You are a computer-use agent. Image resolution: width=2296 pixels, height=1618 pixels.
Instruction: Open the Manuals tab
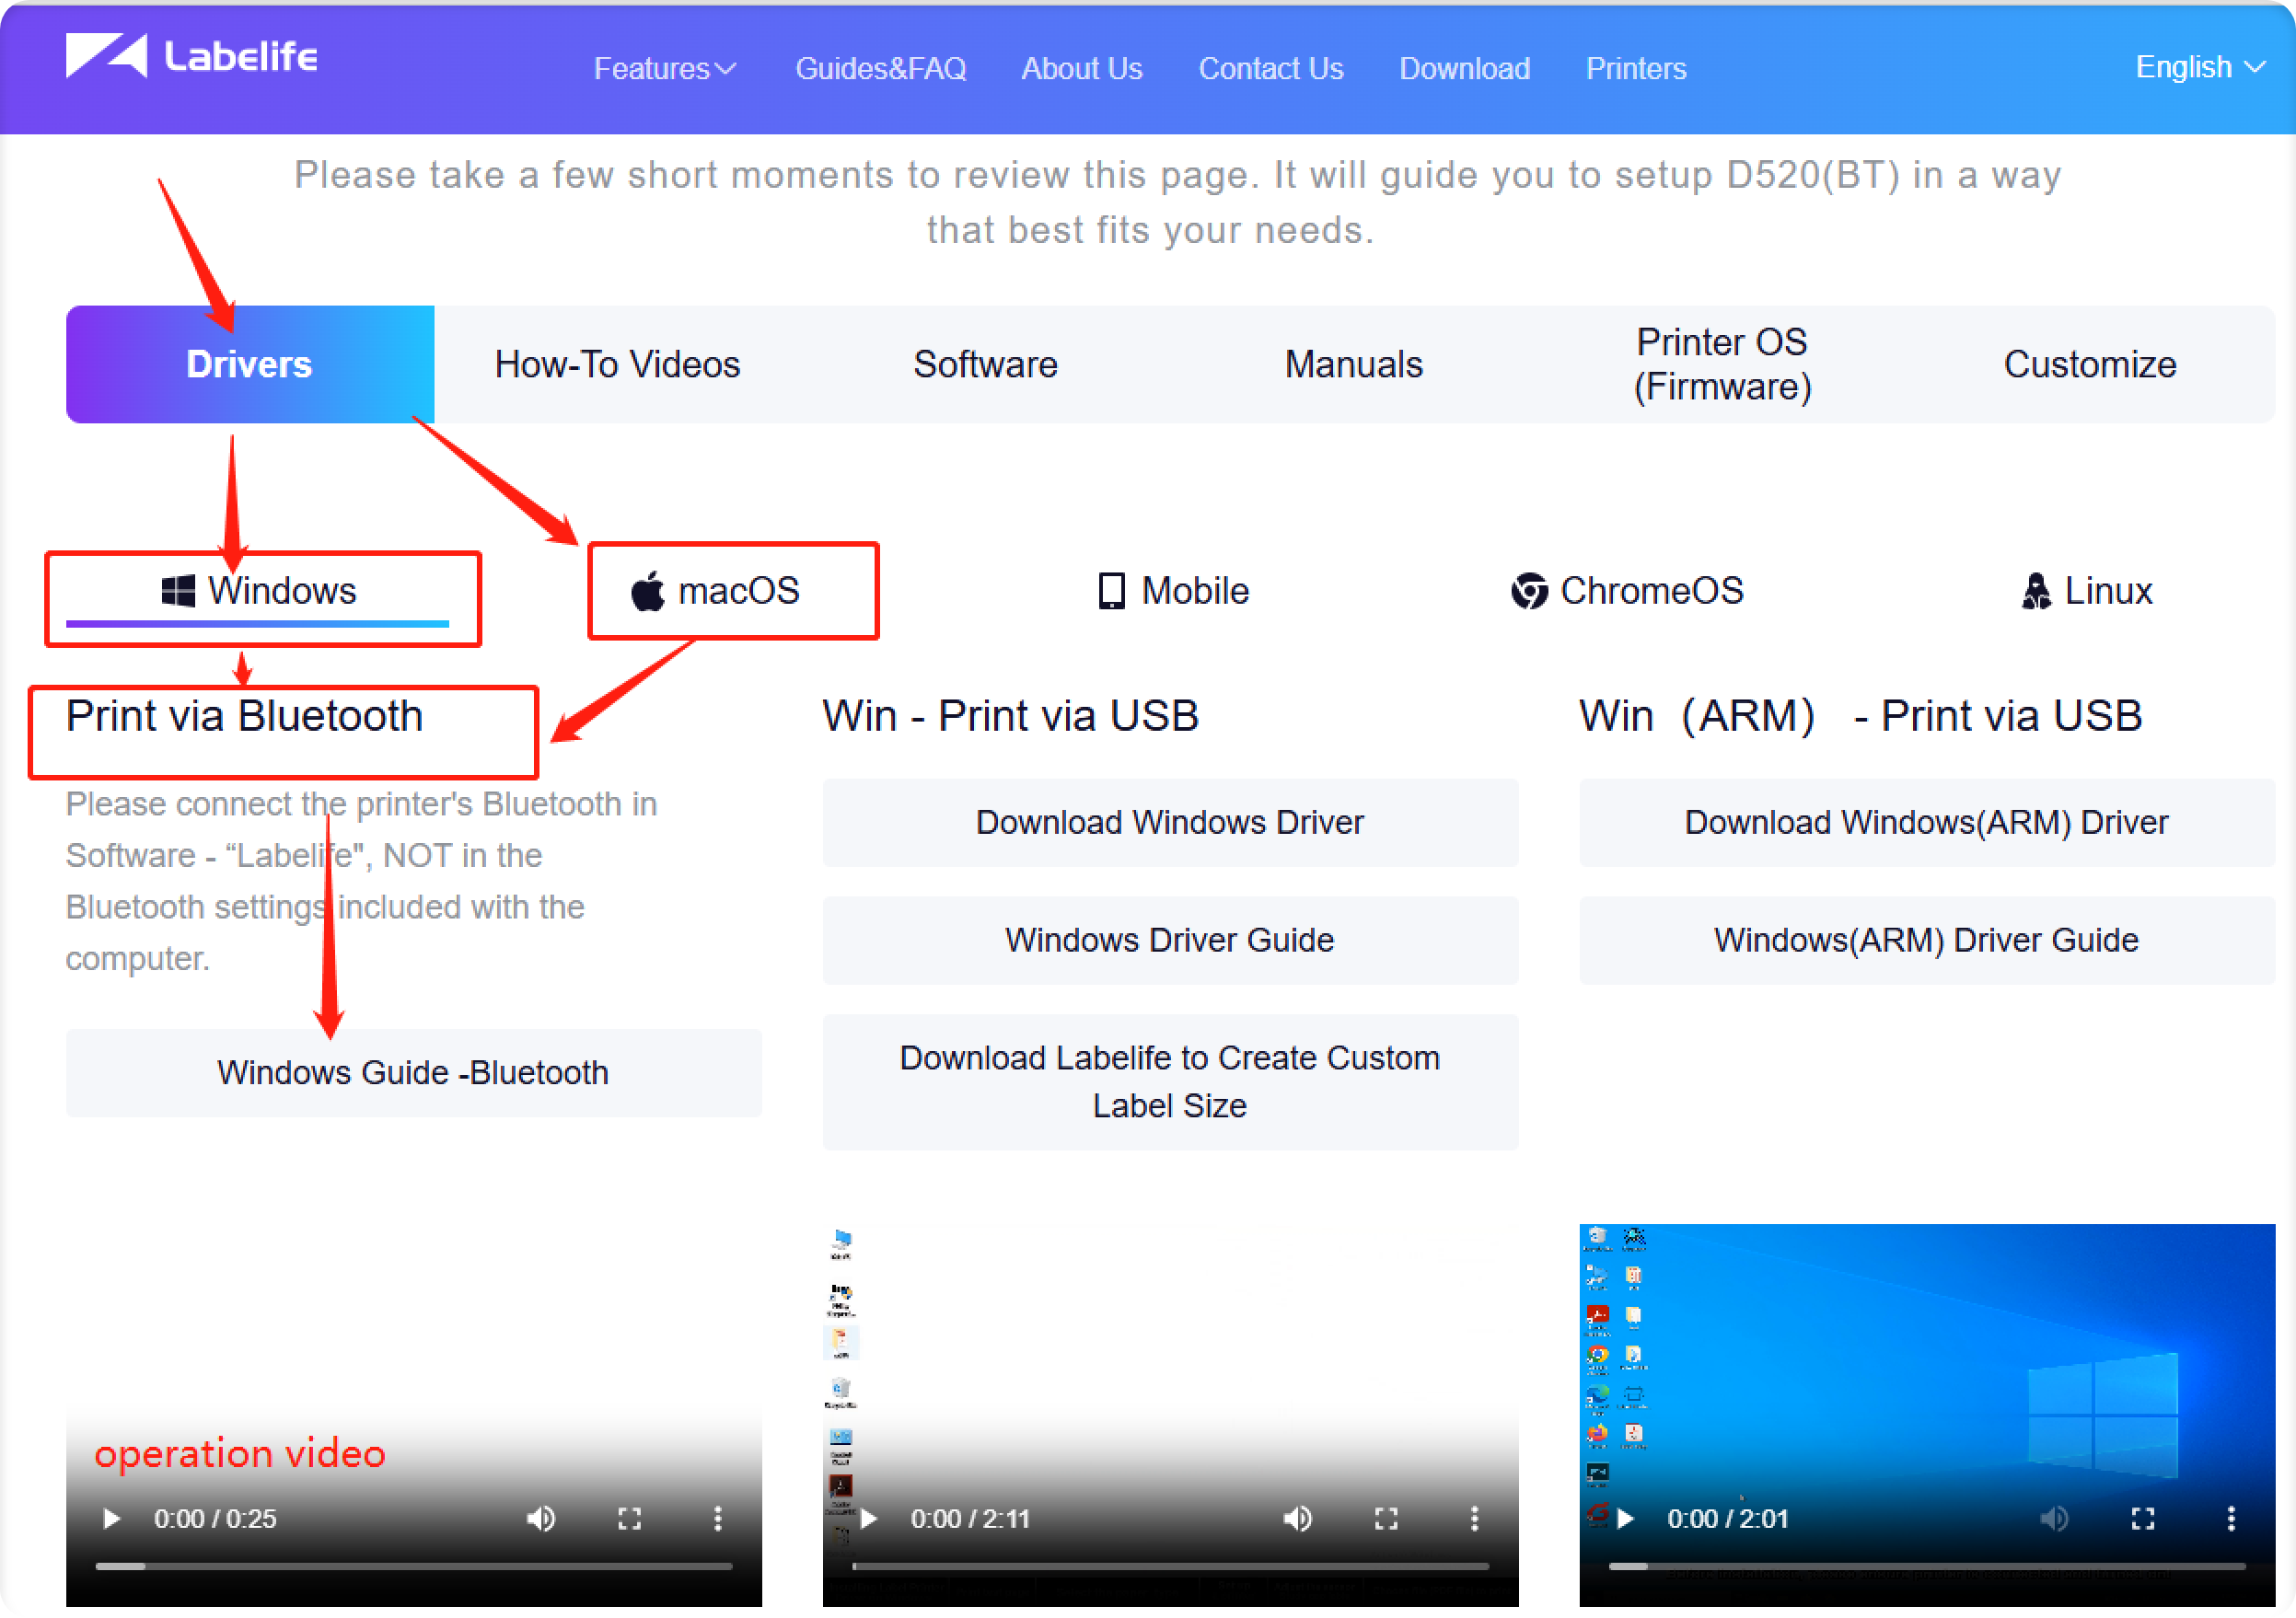1354,365
